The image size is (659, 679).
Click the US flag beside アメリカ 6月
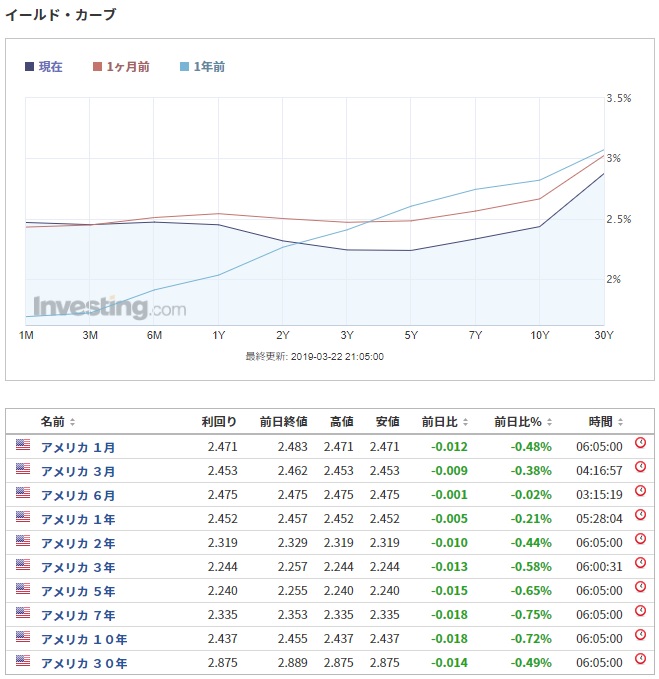(23, 492)
